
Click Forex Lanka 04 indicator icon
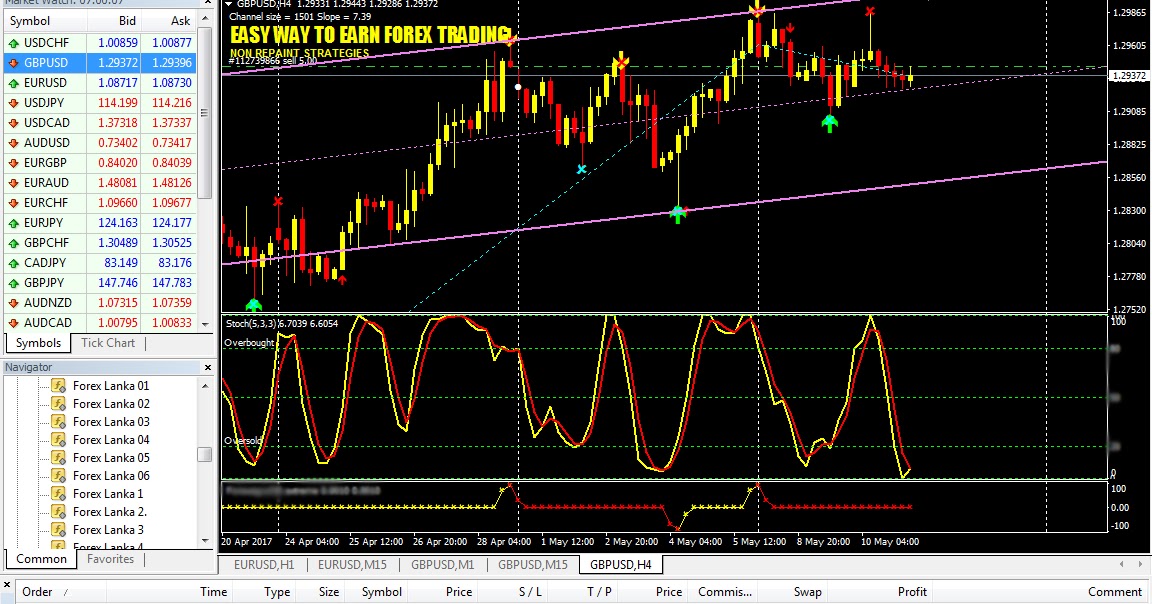[58, 439]
